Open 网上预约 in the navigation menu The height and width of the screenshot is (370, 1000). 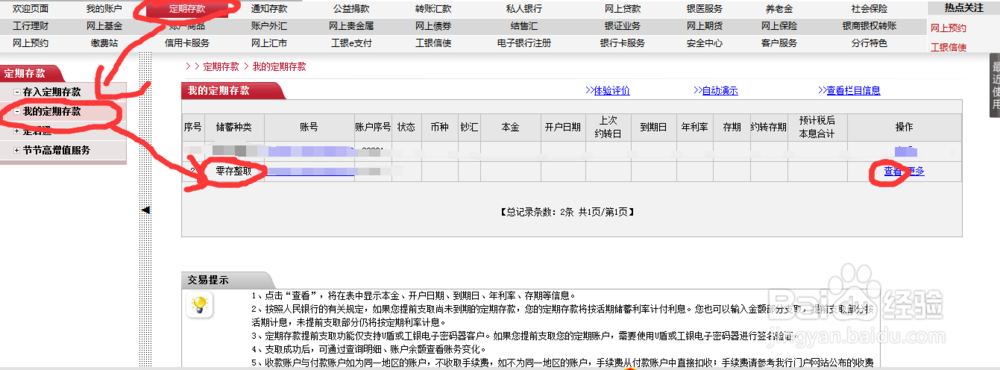coord(31,43)
